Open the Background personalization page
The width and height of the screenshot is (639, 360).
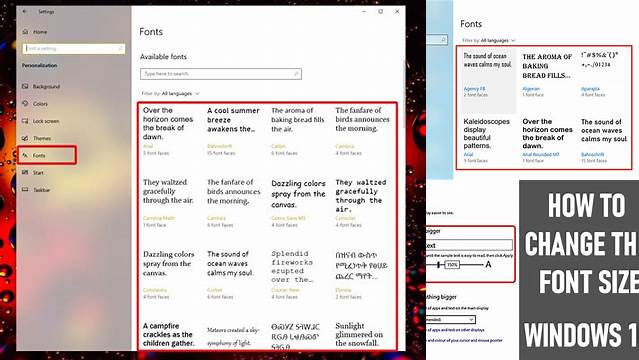[x=47, y=86]
